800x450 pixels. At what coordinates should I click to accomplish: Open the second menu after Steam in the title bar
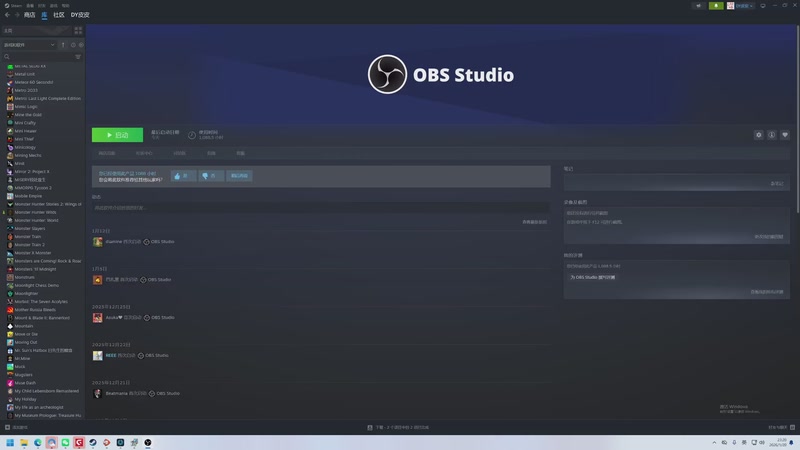(x=30, y=6)
